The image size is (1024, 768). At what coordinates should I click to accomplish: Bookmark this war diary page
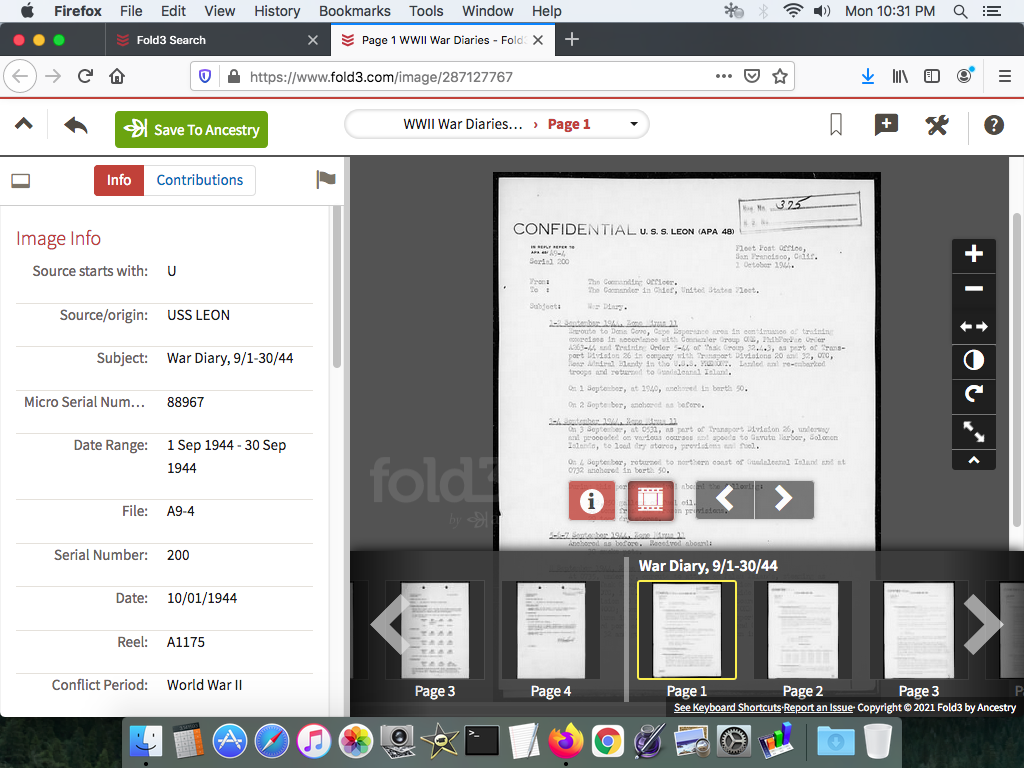click(836, 125)
